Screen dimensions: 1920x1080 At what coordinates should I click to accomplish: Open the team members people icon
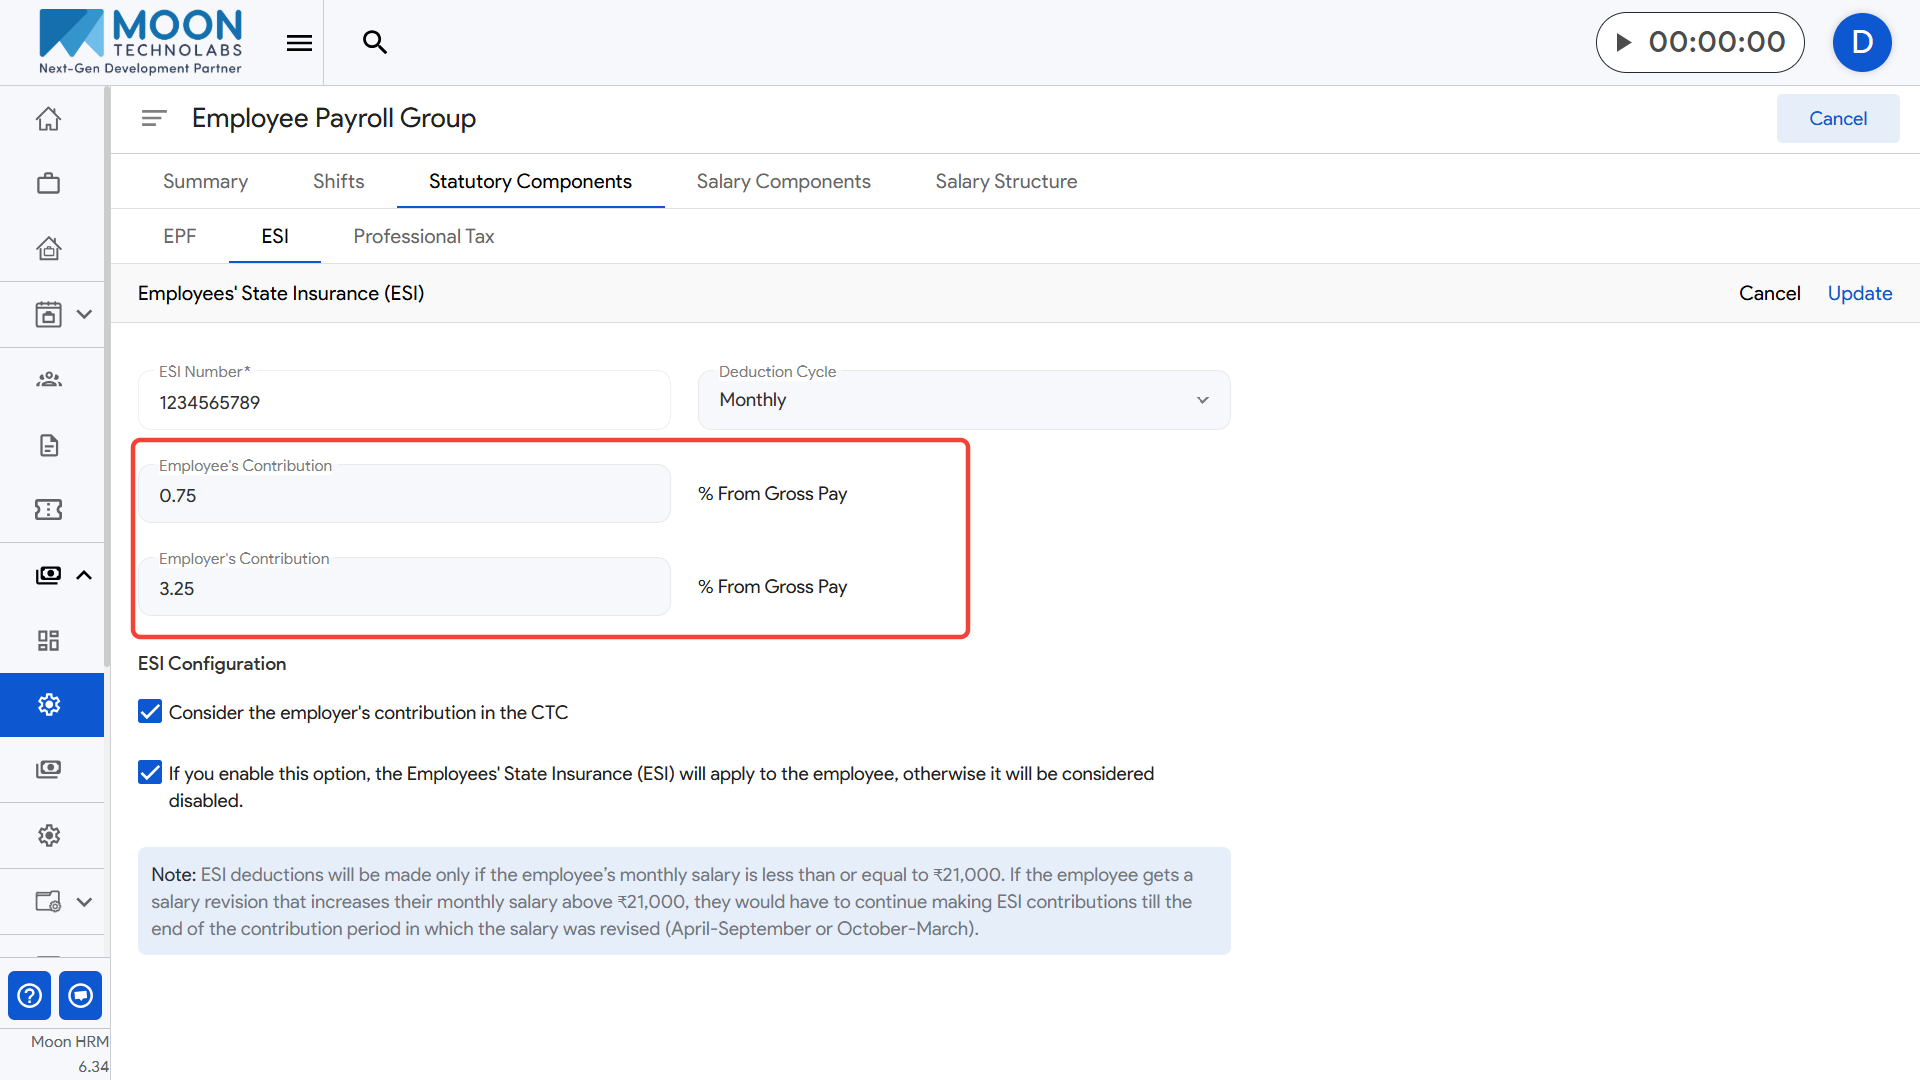click(x=48, y=379)
